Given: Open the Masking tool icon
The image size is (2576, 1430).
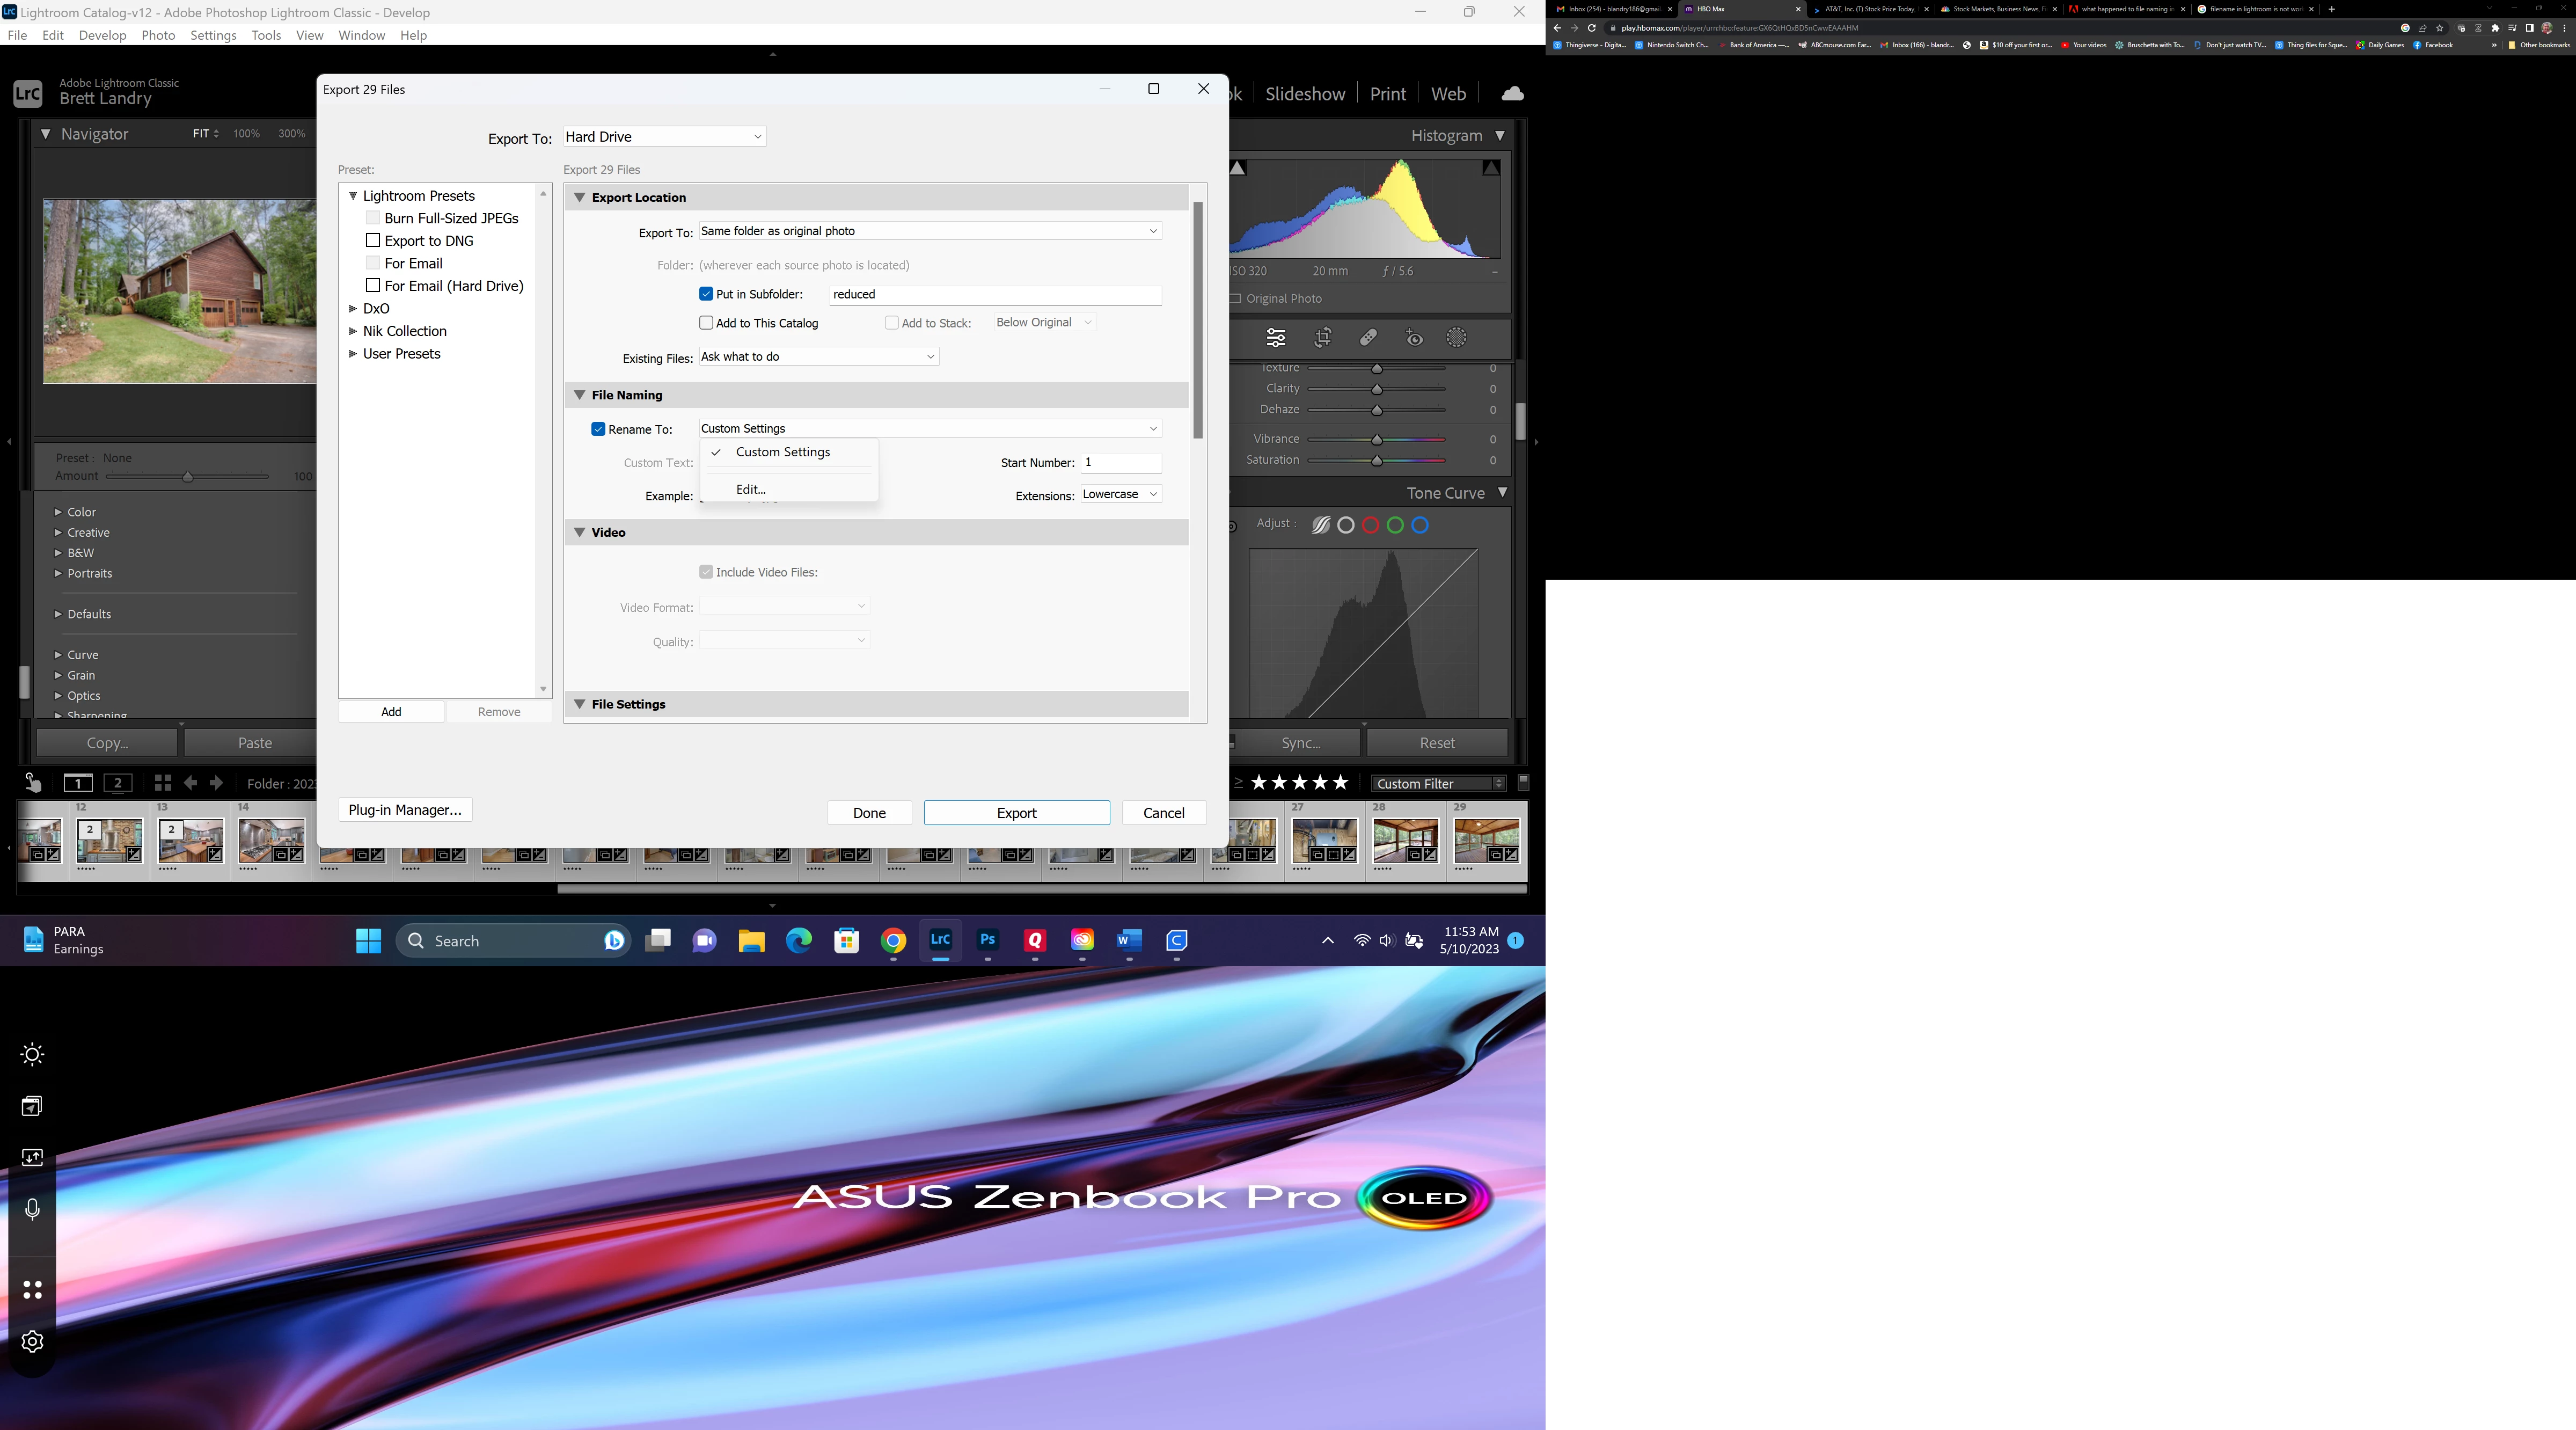Looking at the screenshot, I should pos(1457,338).
